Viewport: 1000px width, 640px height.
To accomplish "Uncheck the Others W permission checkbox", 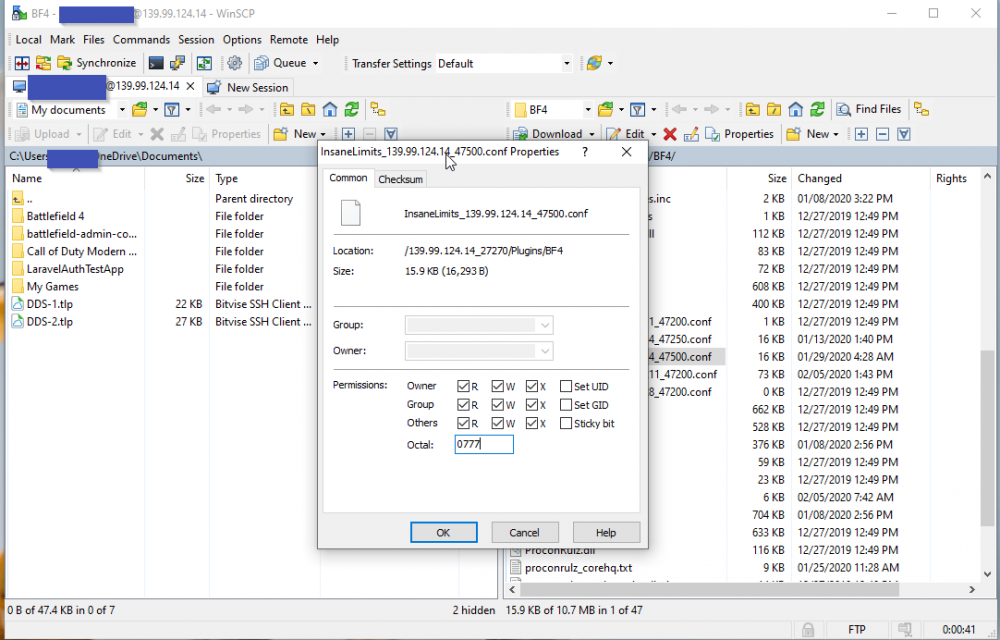I will [x=500, y=423].
